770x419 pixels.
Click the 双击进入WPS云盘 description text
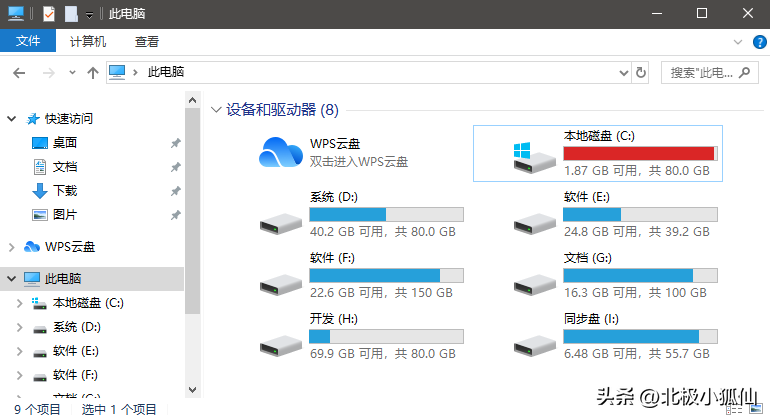(359, 162)
